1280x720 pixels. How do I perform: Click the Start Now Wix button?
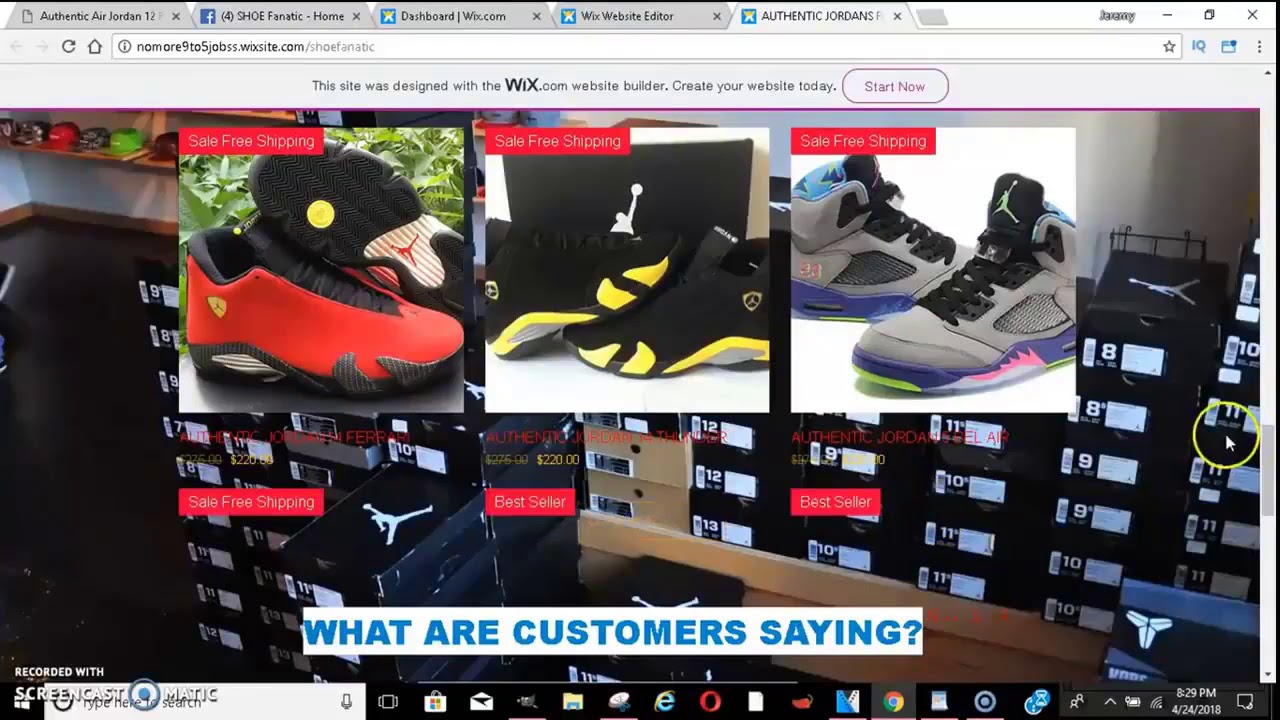pyautogui.click(x=894, y=86)
